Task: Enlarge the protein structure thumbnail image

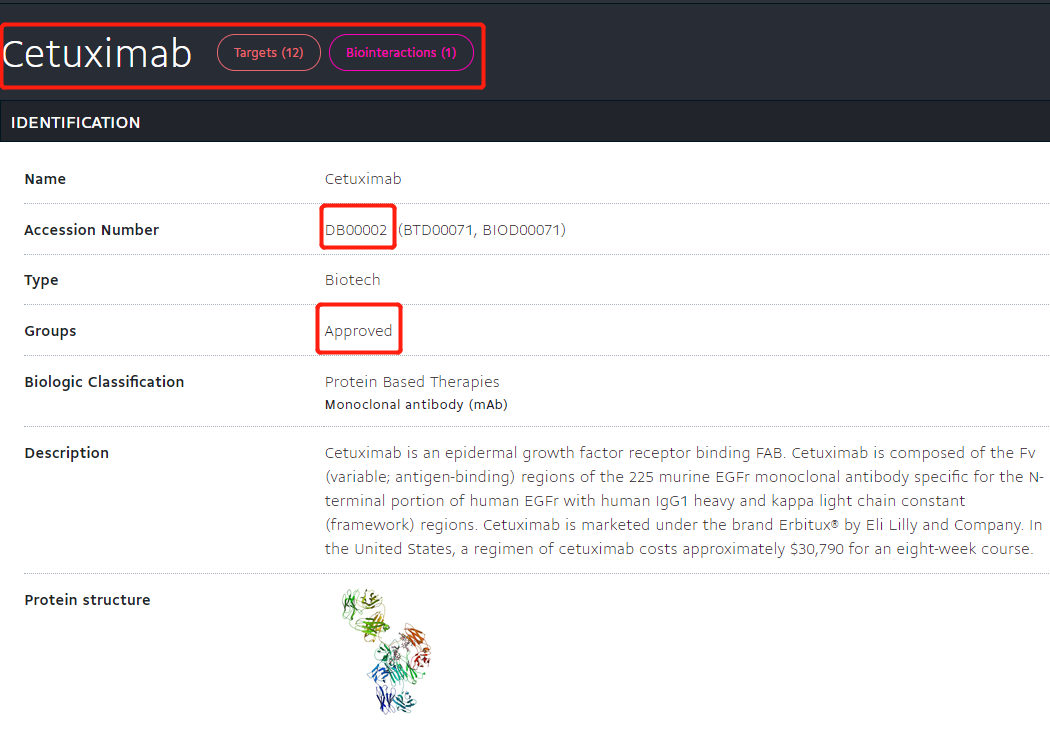Action: [x=388, y=650]
